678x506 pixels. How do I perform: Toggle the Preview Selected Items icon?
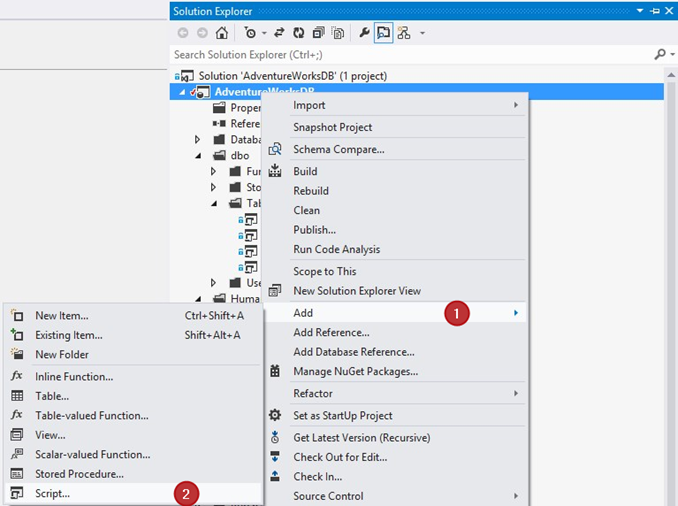tap(384, 33)
